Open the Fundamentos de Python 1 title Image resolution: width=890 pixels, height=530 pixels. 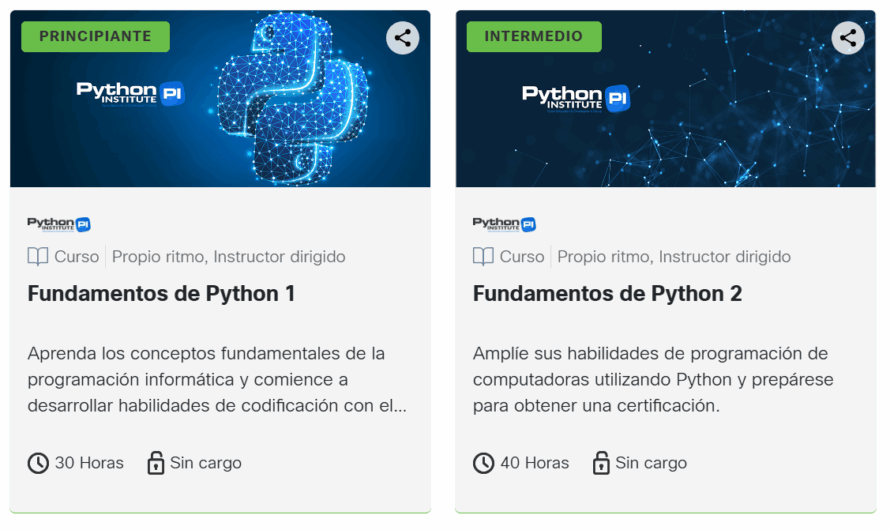click(161, 294)
